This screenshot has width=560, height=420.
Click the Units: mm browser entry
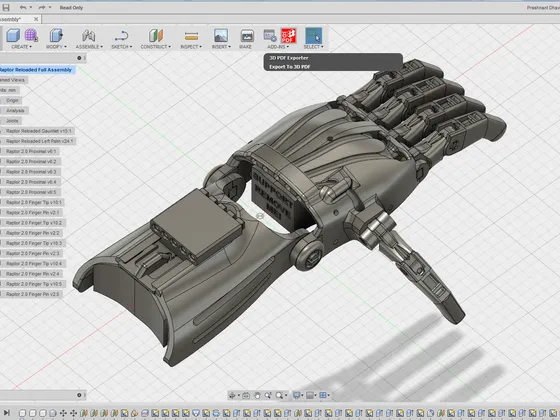(x=9, y=90)
